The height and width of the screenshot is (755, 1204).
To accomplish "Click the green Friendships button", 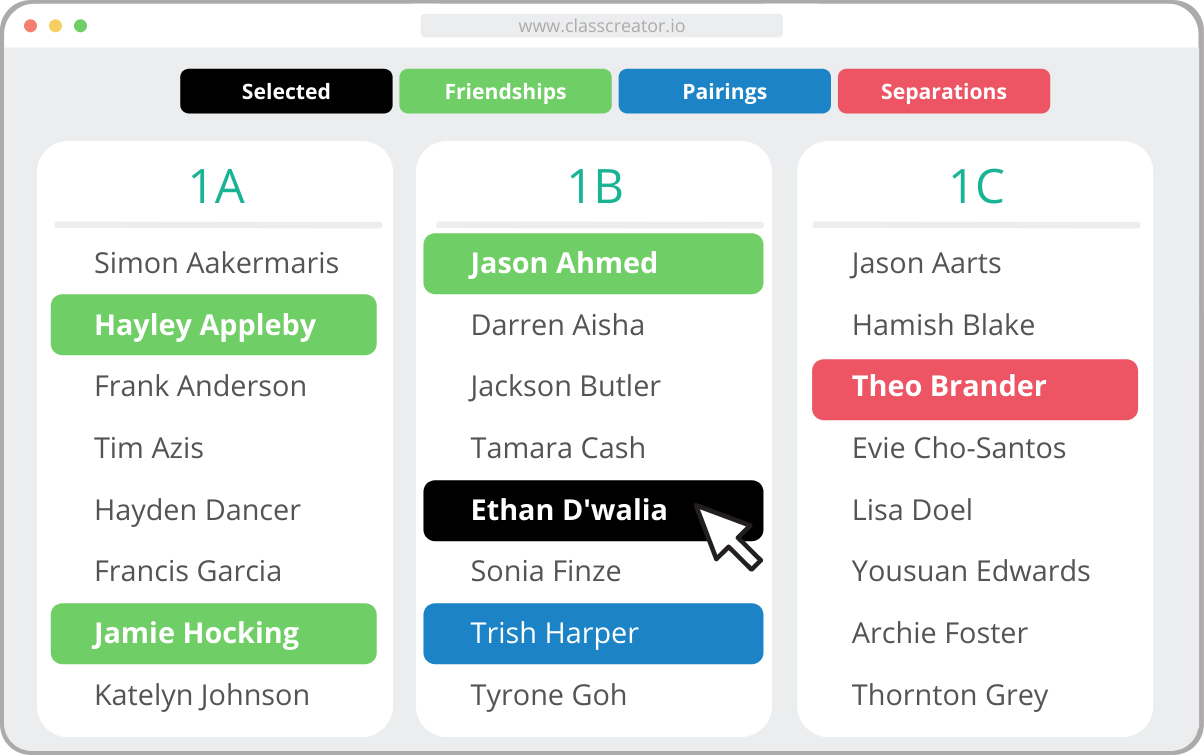I will (x=505, y=91).
